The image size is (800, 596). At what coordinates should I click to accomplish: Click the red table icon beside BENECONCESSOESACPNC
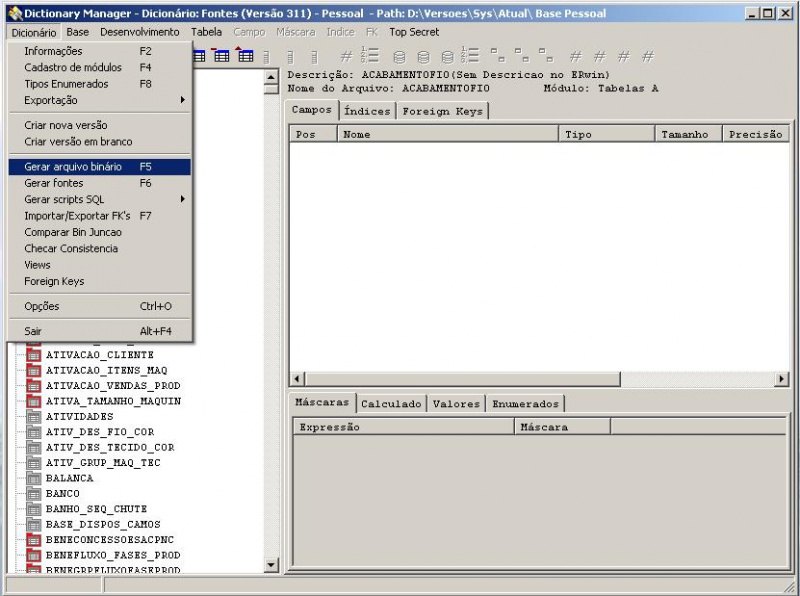click(x=33, y=540)
